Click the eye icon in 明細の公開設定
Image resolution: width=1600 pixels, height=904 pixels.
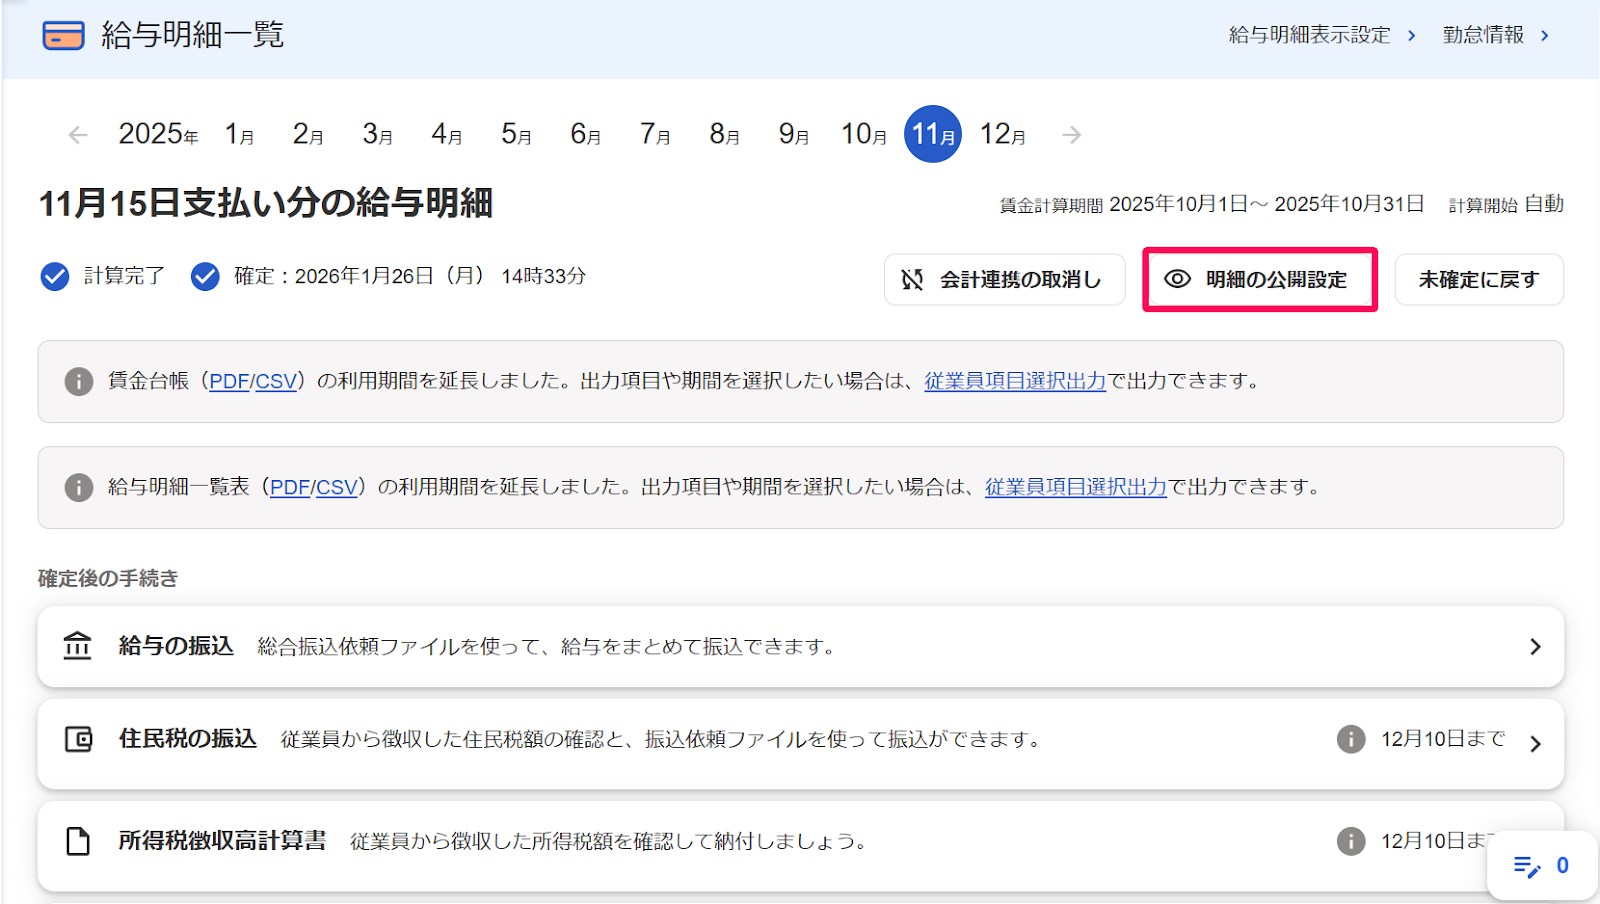pos(1178,279)
